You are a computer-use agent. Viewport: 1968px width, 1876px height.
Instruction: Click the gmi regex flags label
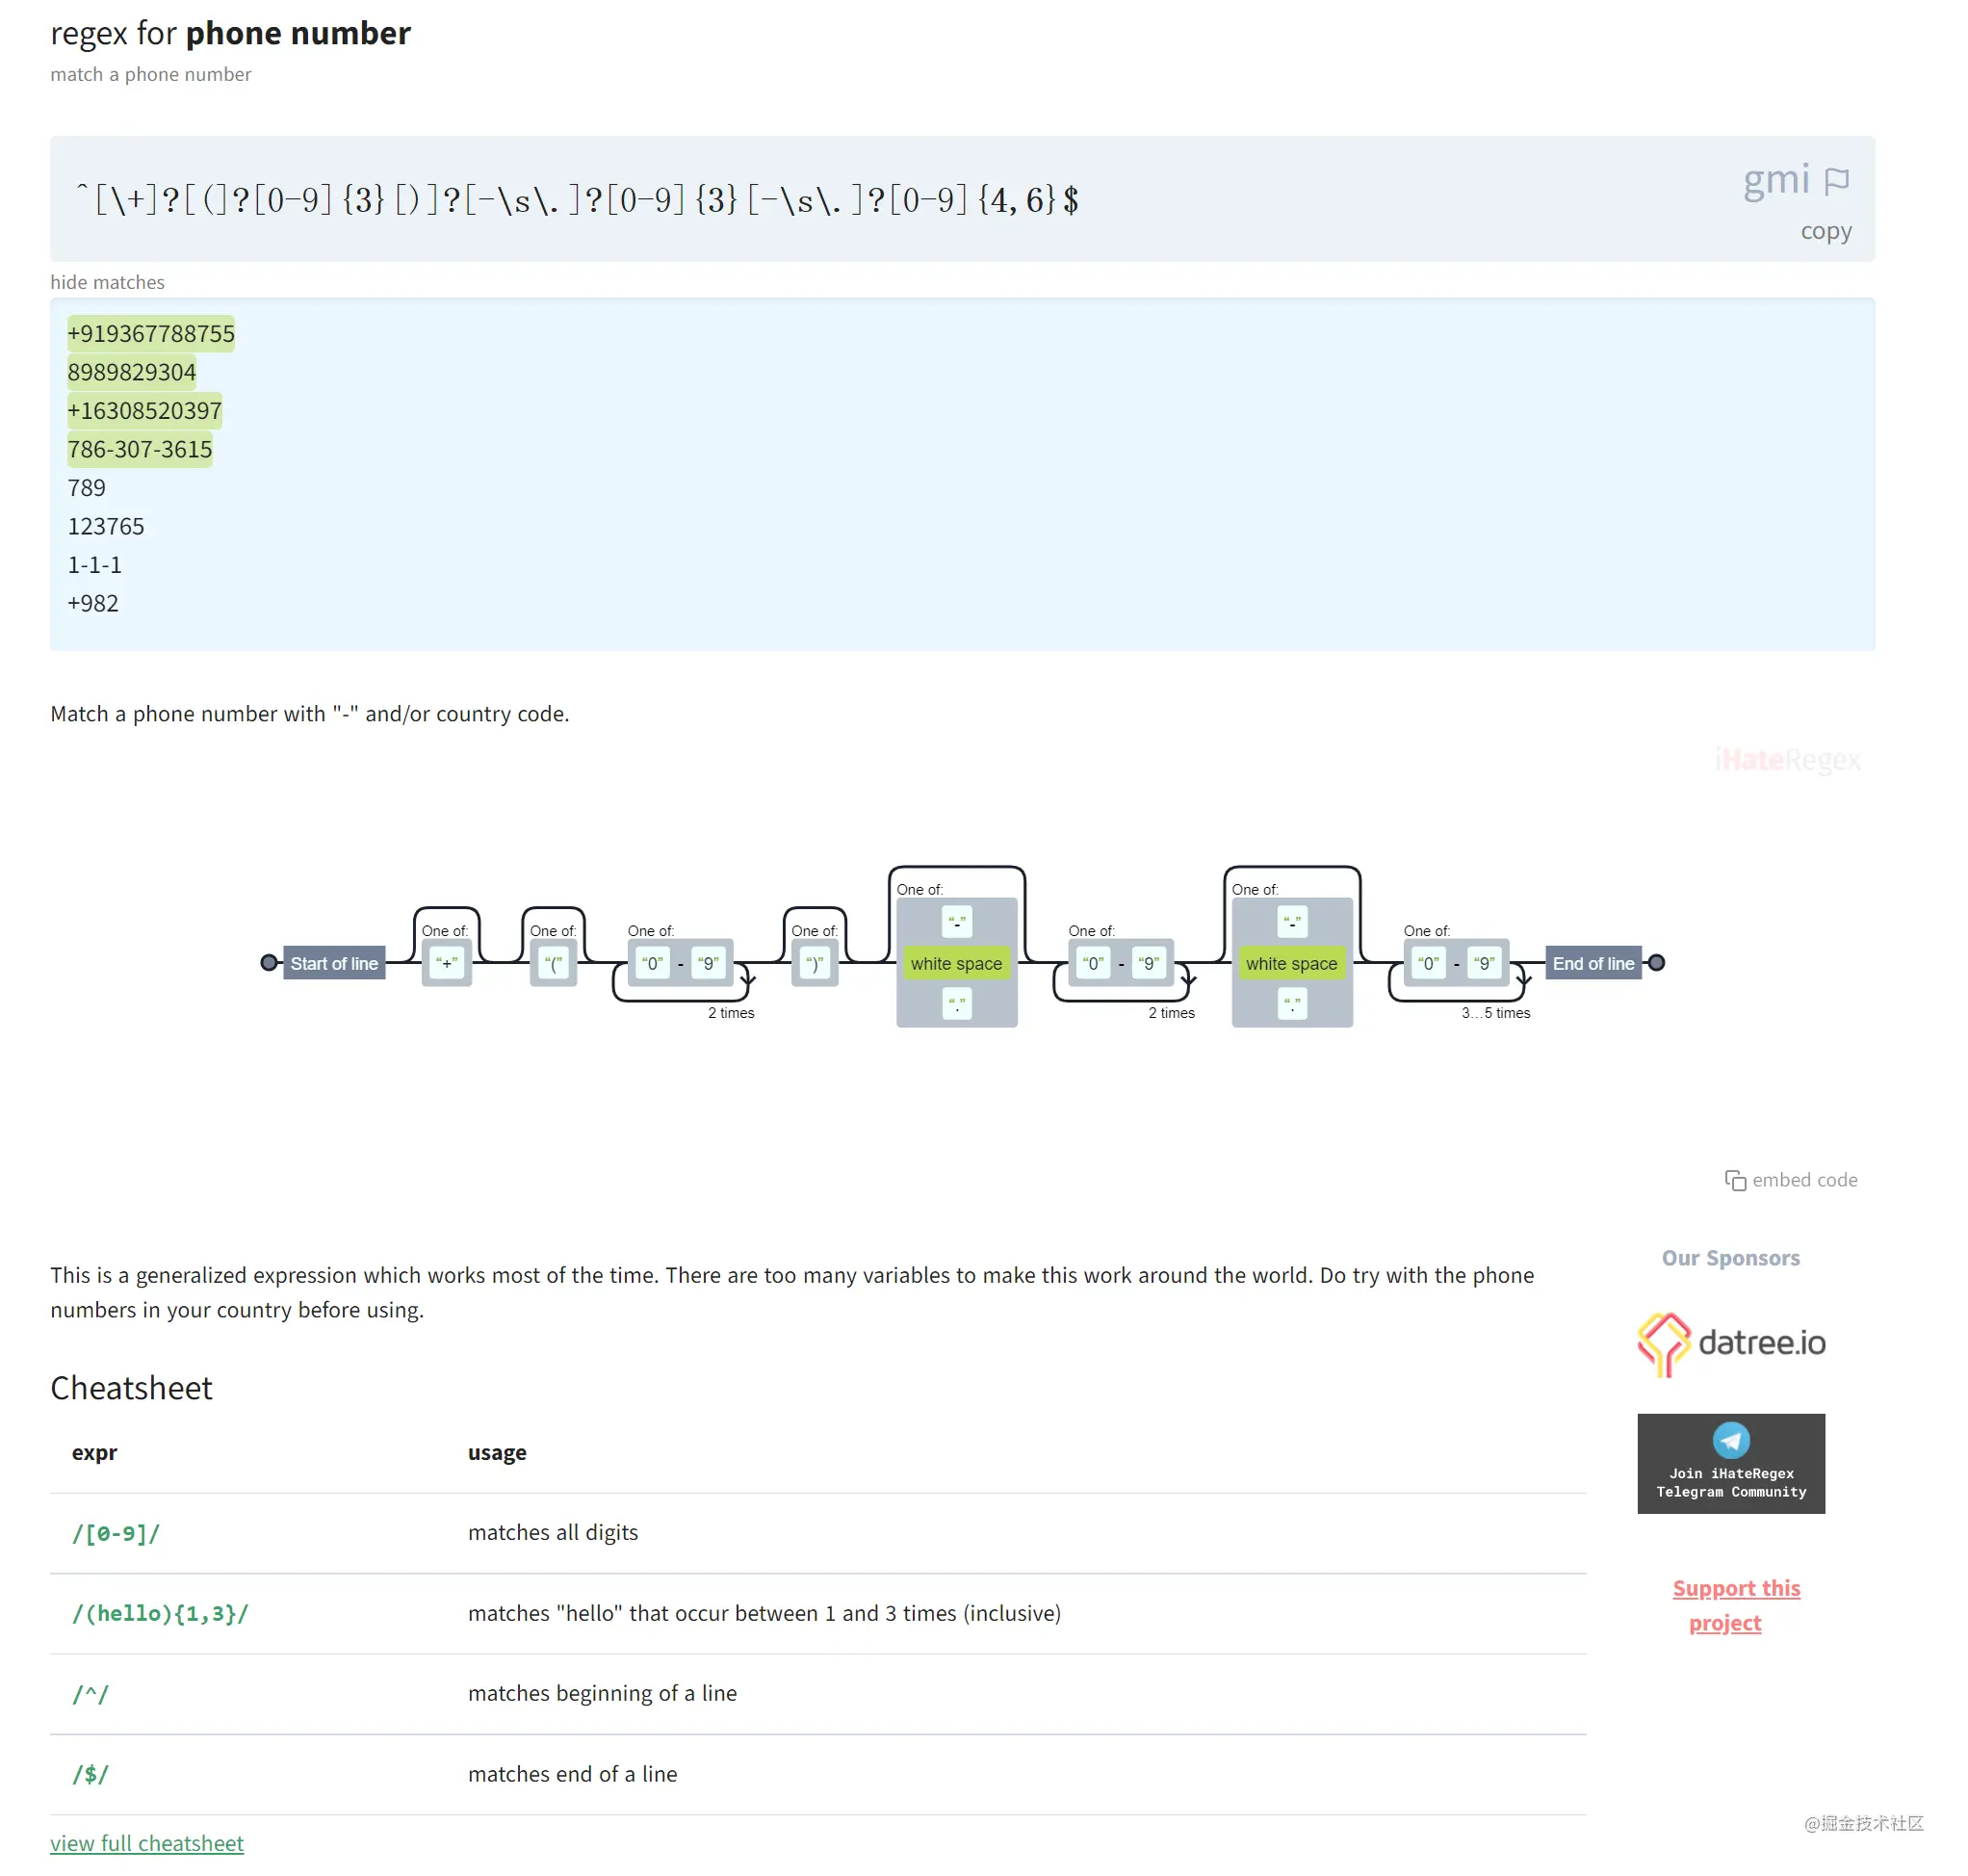(x=1776, y=180)
